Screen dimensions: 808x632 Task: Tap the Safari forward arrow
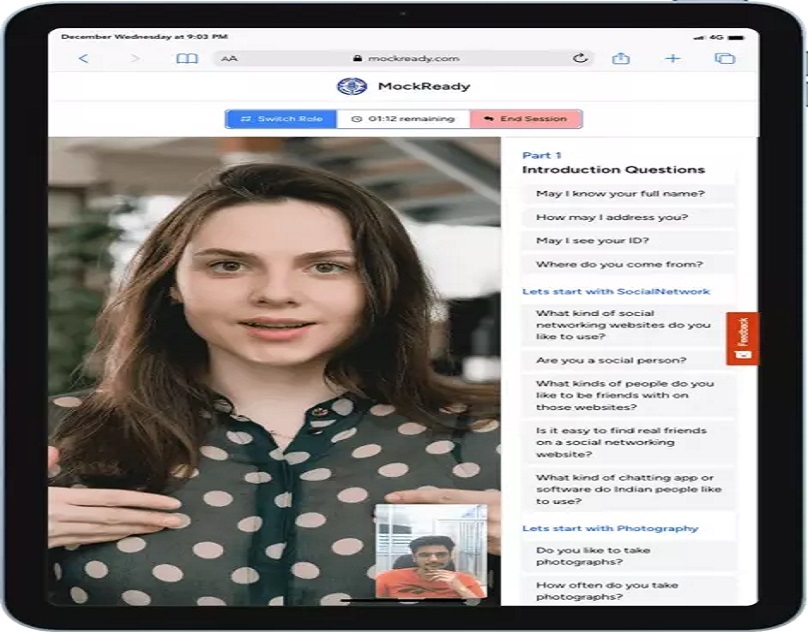tap(135, 59)
